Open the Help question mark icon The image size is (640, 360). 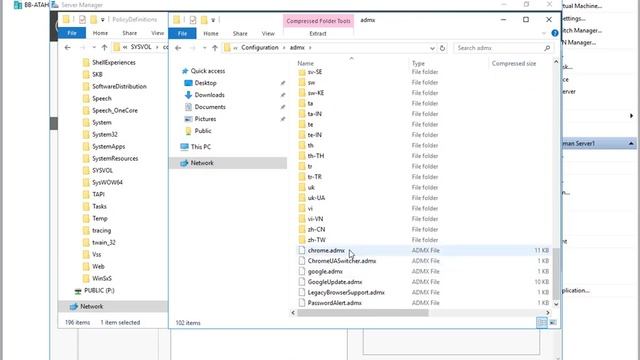coord(555,33)
